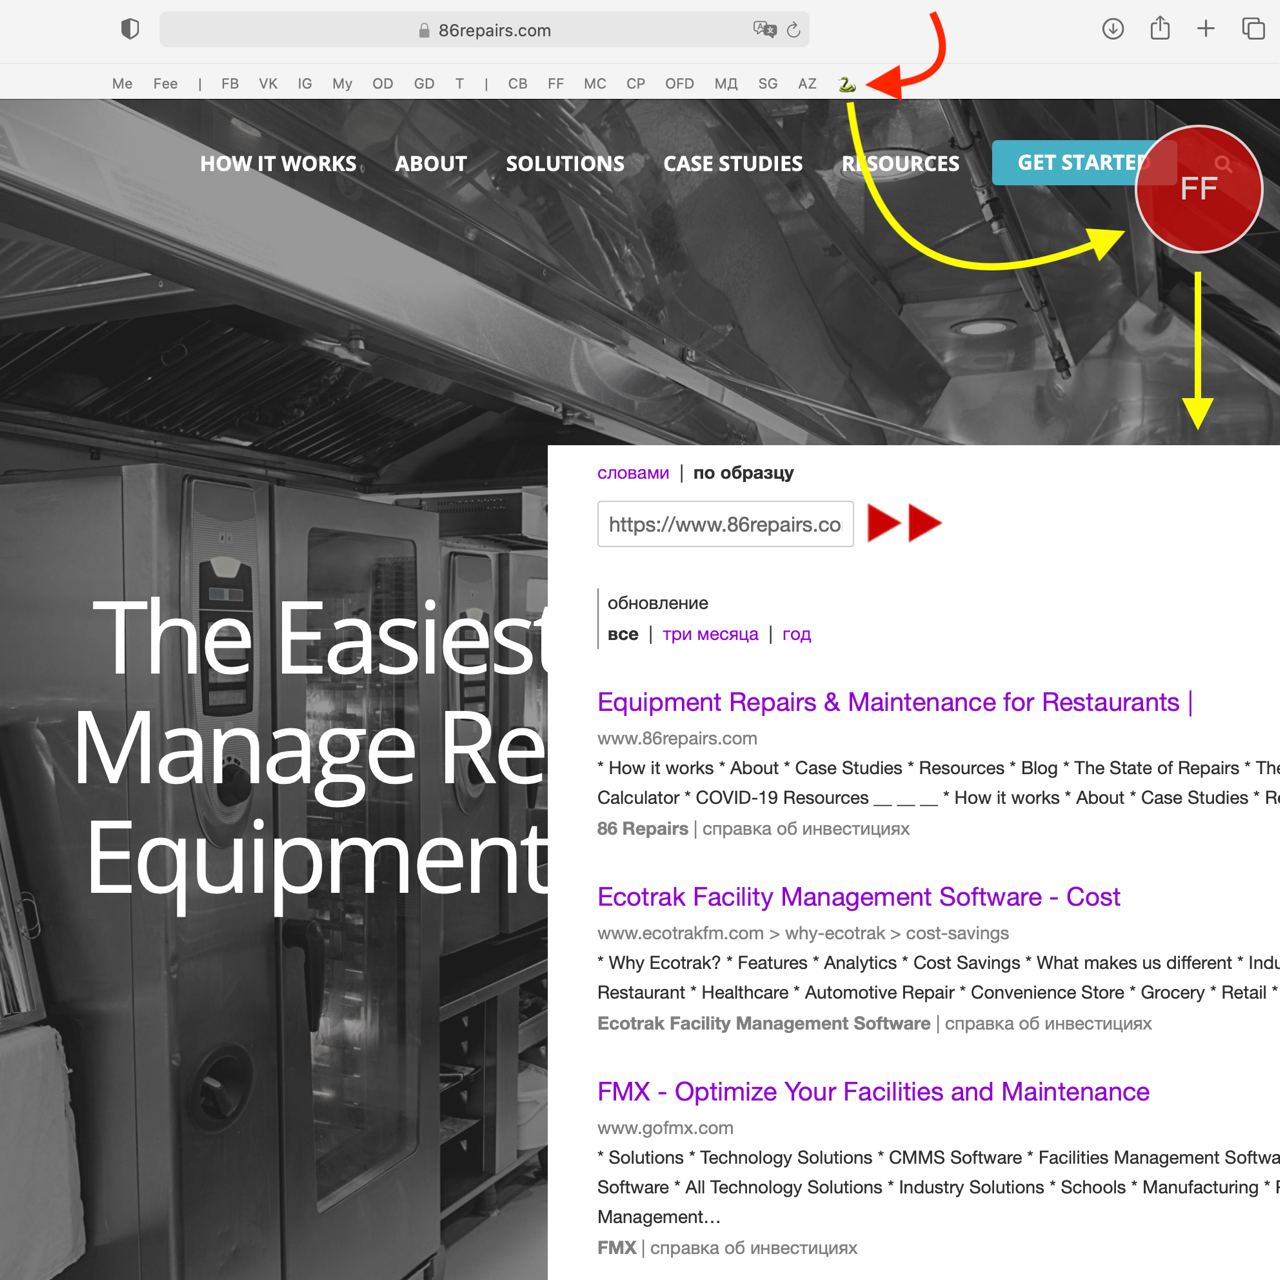Open the VK bookmark
1280x1280 pixels.
[x=268, y=84]
